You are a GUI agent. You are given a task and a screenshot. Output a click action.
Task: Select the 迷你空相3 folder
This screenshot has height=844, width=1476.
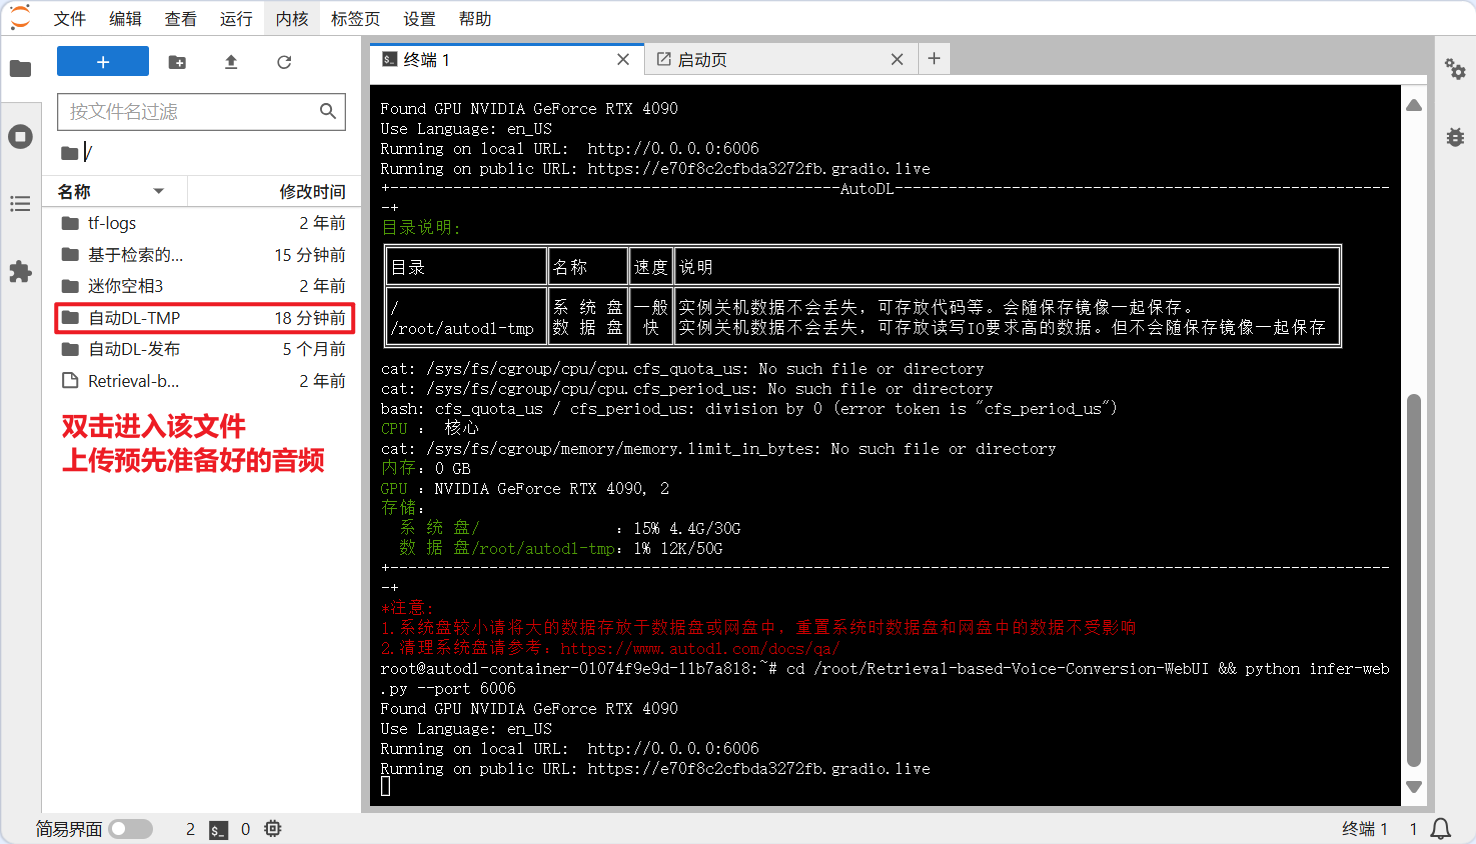pyautogui.click(x=203, y=286)
